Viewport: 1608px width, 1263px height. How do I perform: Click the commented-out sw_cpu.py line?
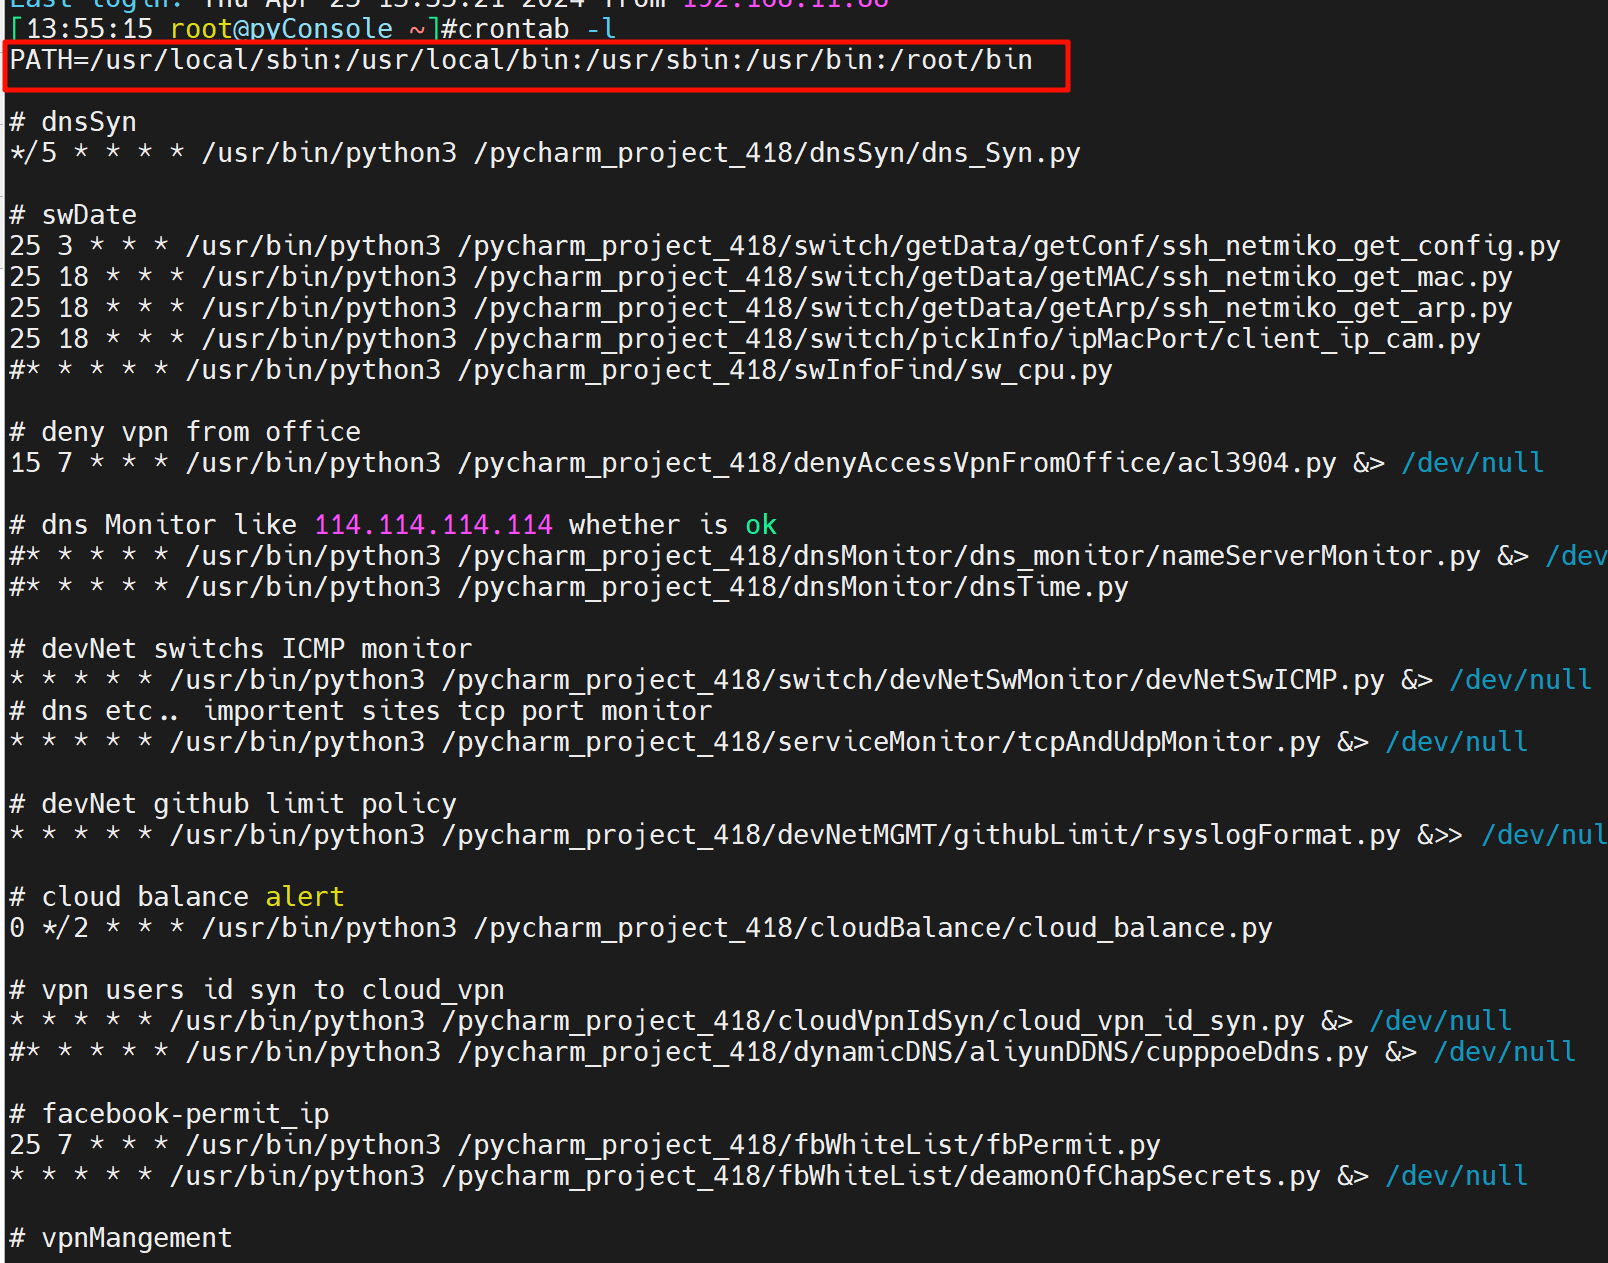(x=560, y=370)
